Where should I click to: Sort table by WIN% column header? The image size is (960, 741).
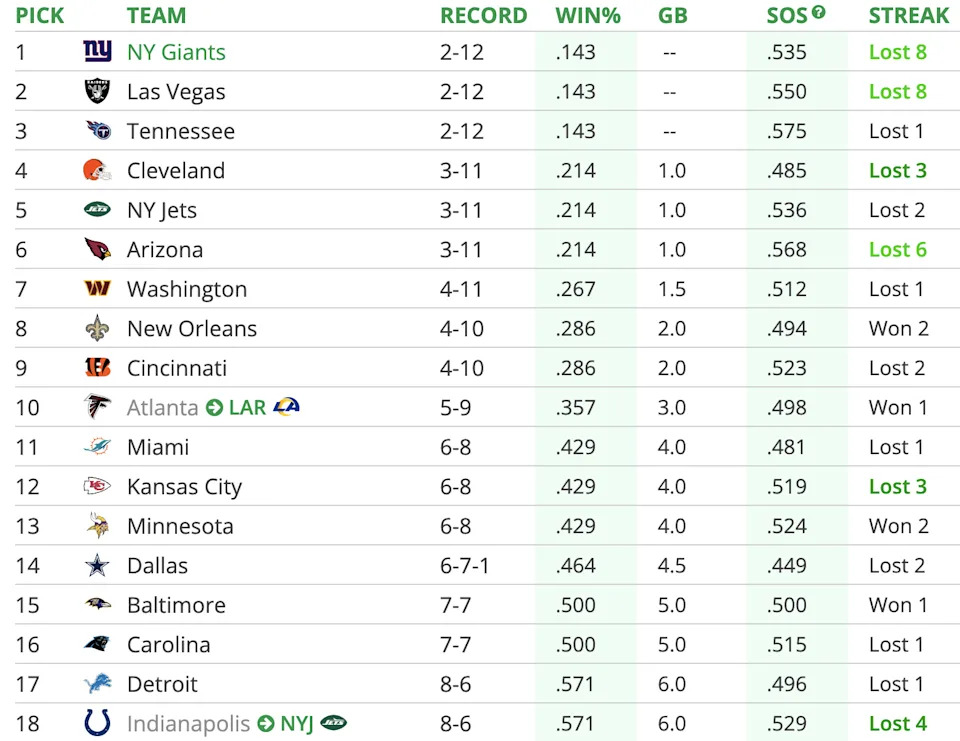(x=587, y=16)
